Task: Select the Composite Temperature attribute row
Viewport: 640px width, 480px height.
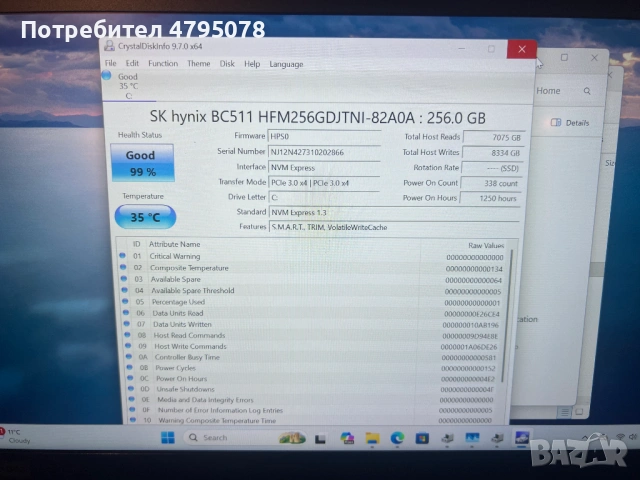Action: pos(312,268)
